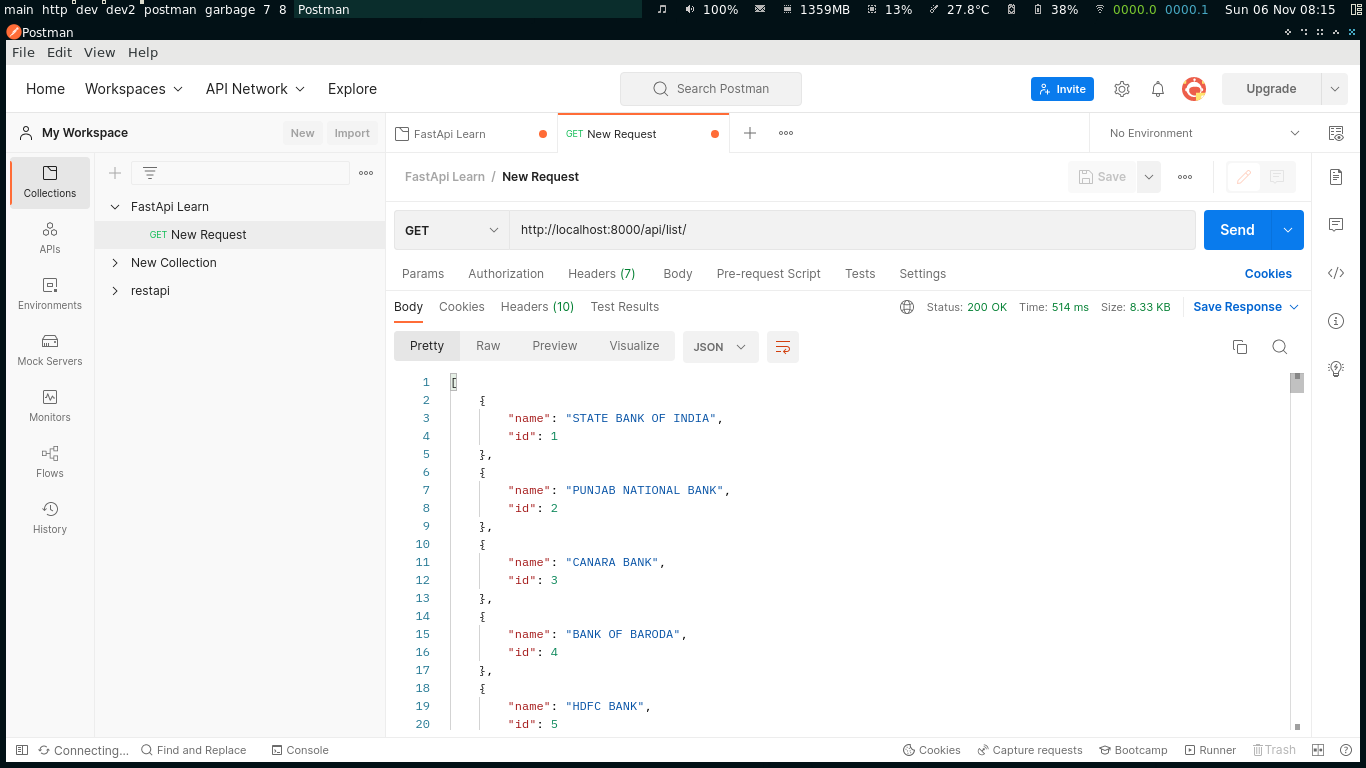
Task: Switch to Pre-request Script tab
Action: tap(768, 274)
